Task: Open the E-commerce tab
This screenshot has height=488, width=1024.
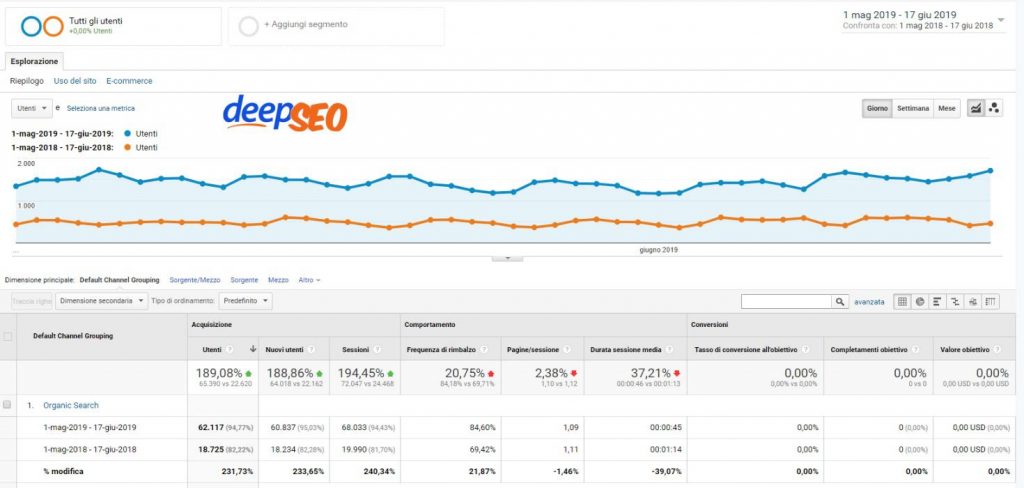Action: click(x=129, y=81)
